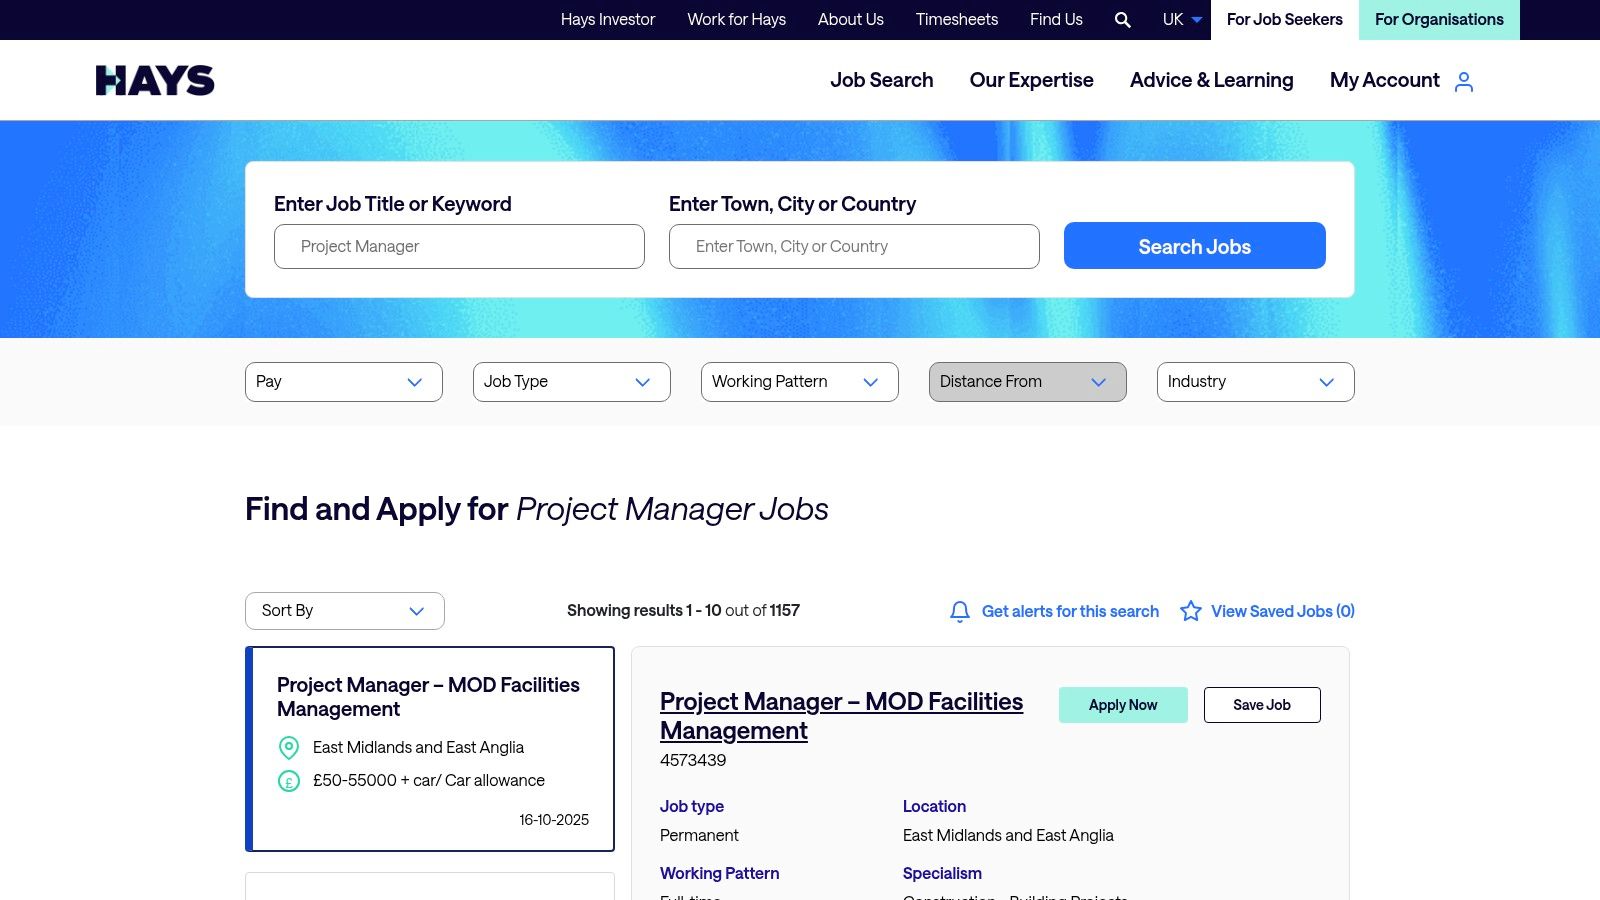The image size is (1600, 900).
Task: Click the saved jobs star icon
Action: coord(1190,611)
